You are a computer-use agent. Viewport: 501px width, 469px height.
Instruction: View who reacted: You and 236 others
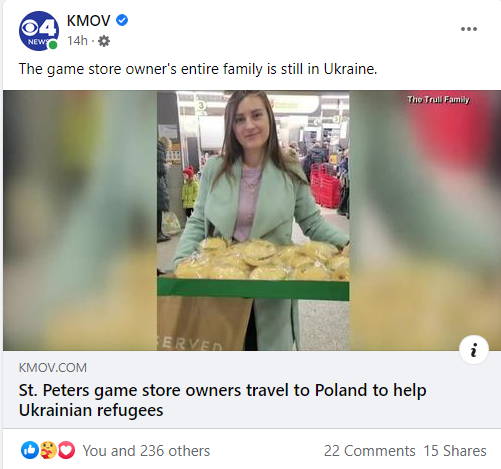click(x=146, y=451)
